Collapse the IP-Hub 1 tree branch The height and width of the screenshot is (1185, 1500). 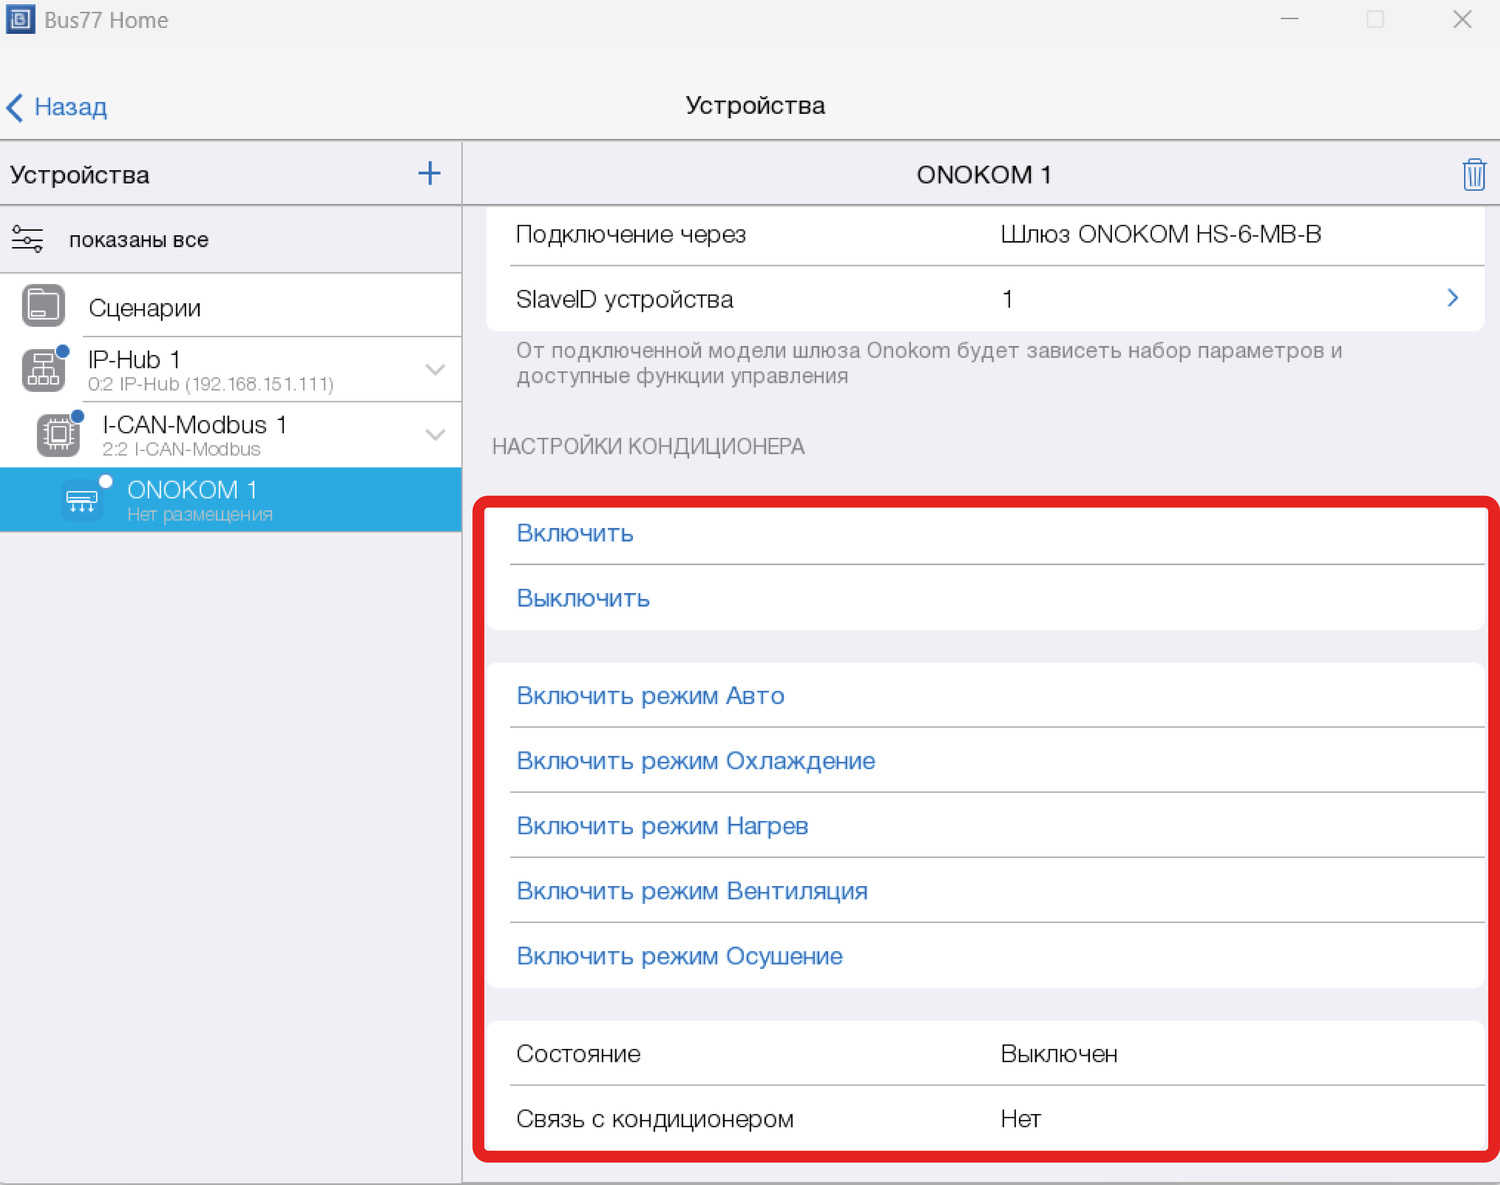click(x=435, y=370)
